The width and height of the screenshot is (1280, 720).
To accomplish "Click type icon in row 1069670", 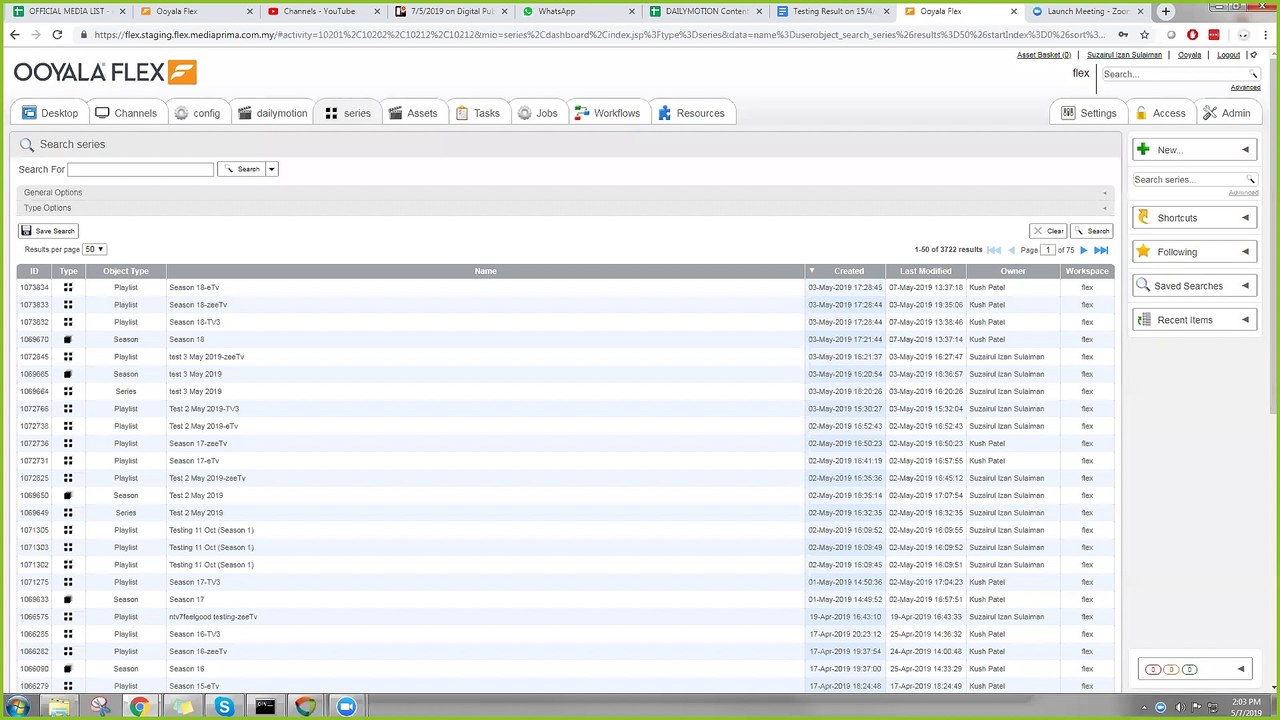I will [68, 339].
